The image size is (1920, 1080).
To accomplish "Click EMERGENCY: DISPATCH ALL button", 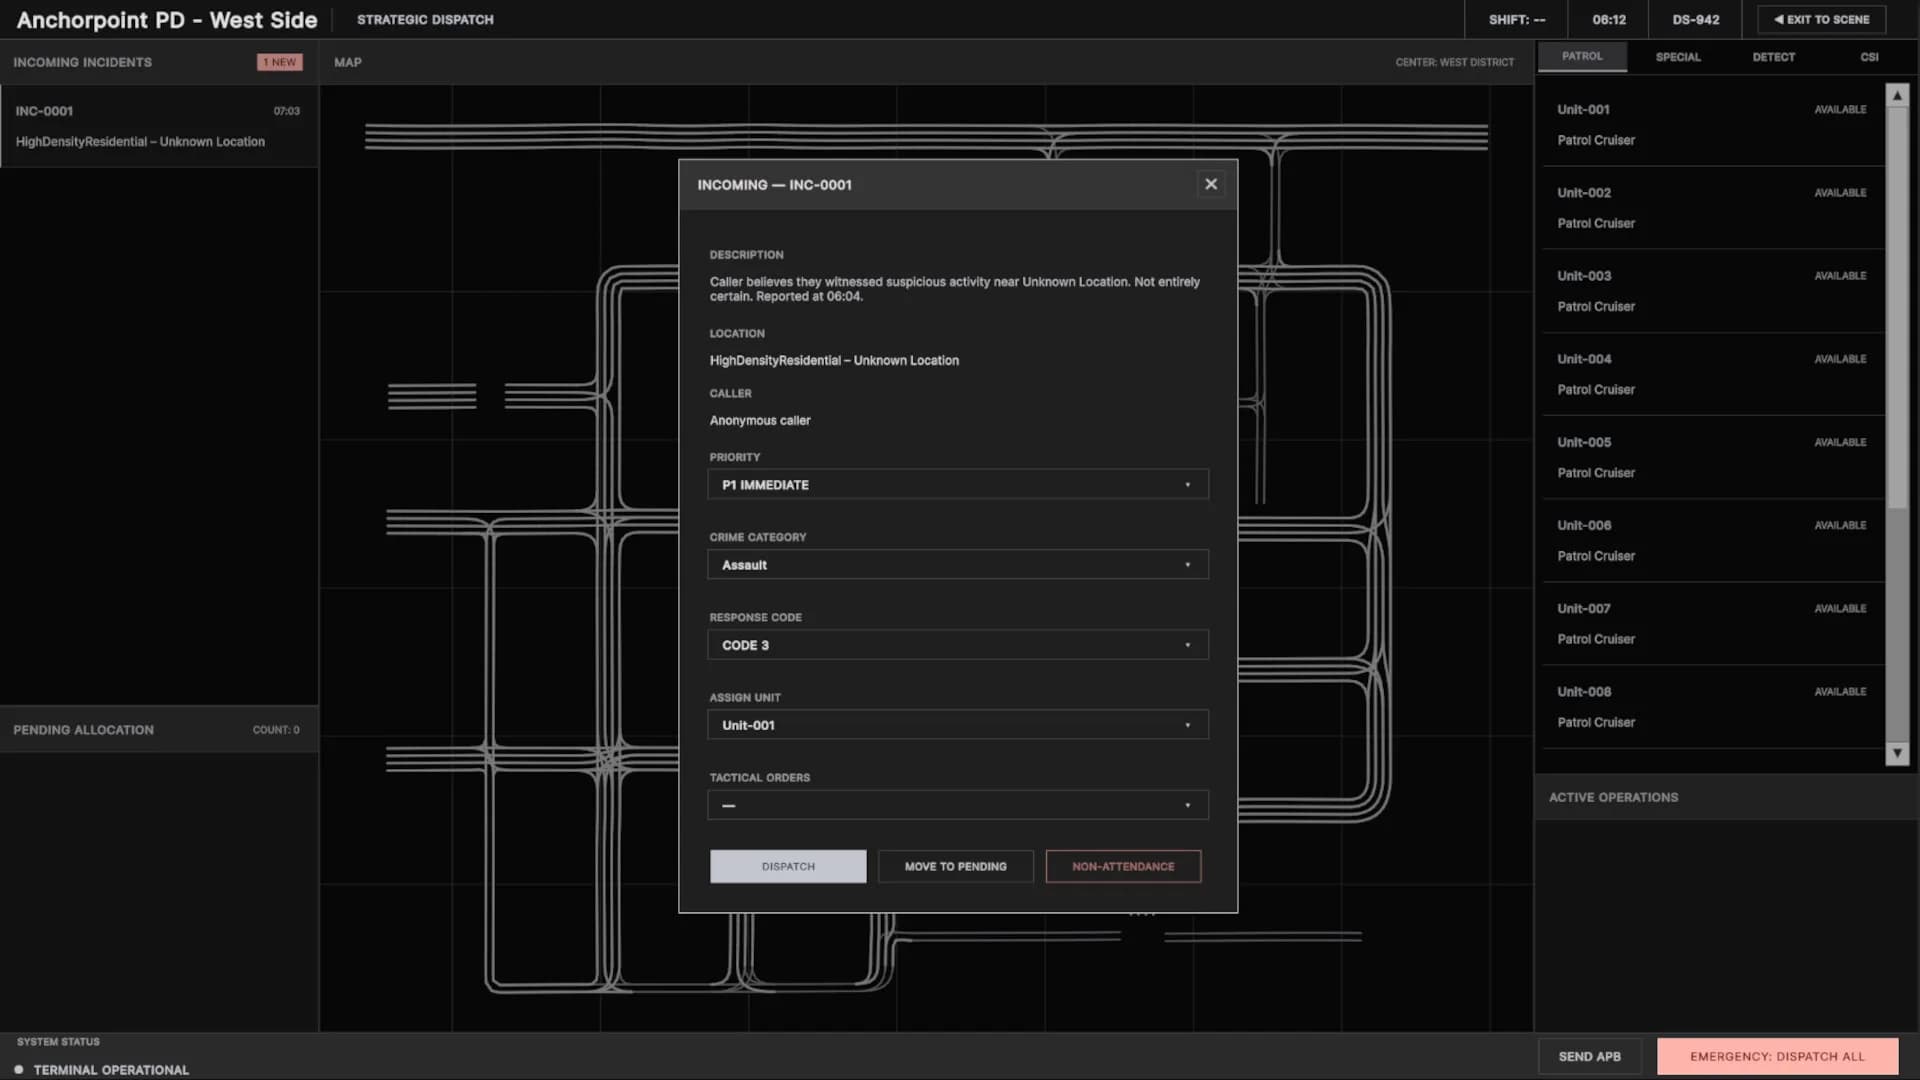I will [x=1777, y=1056].
